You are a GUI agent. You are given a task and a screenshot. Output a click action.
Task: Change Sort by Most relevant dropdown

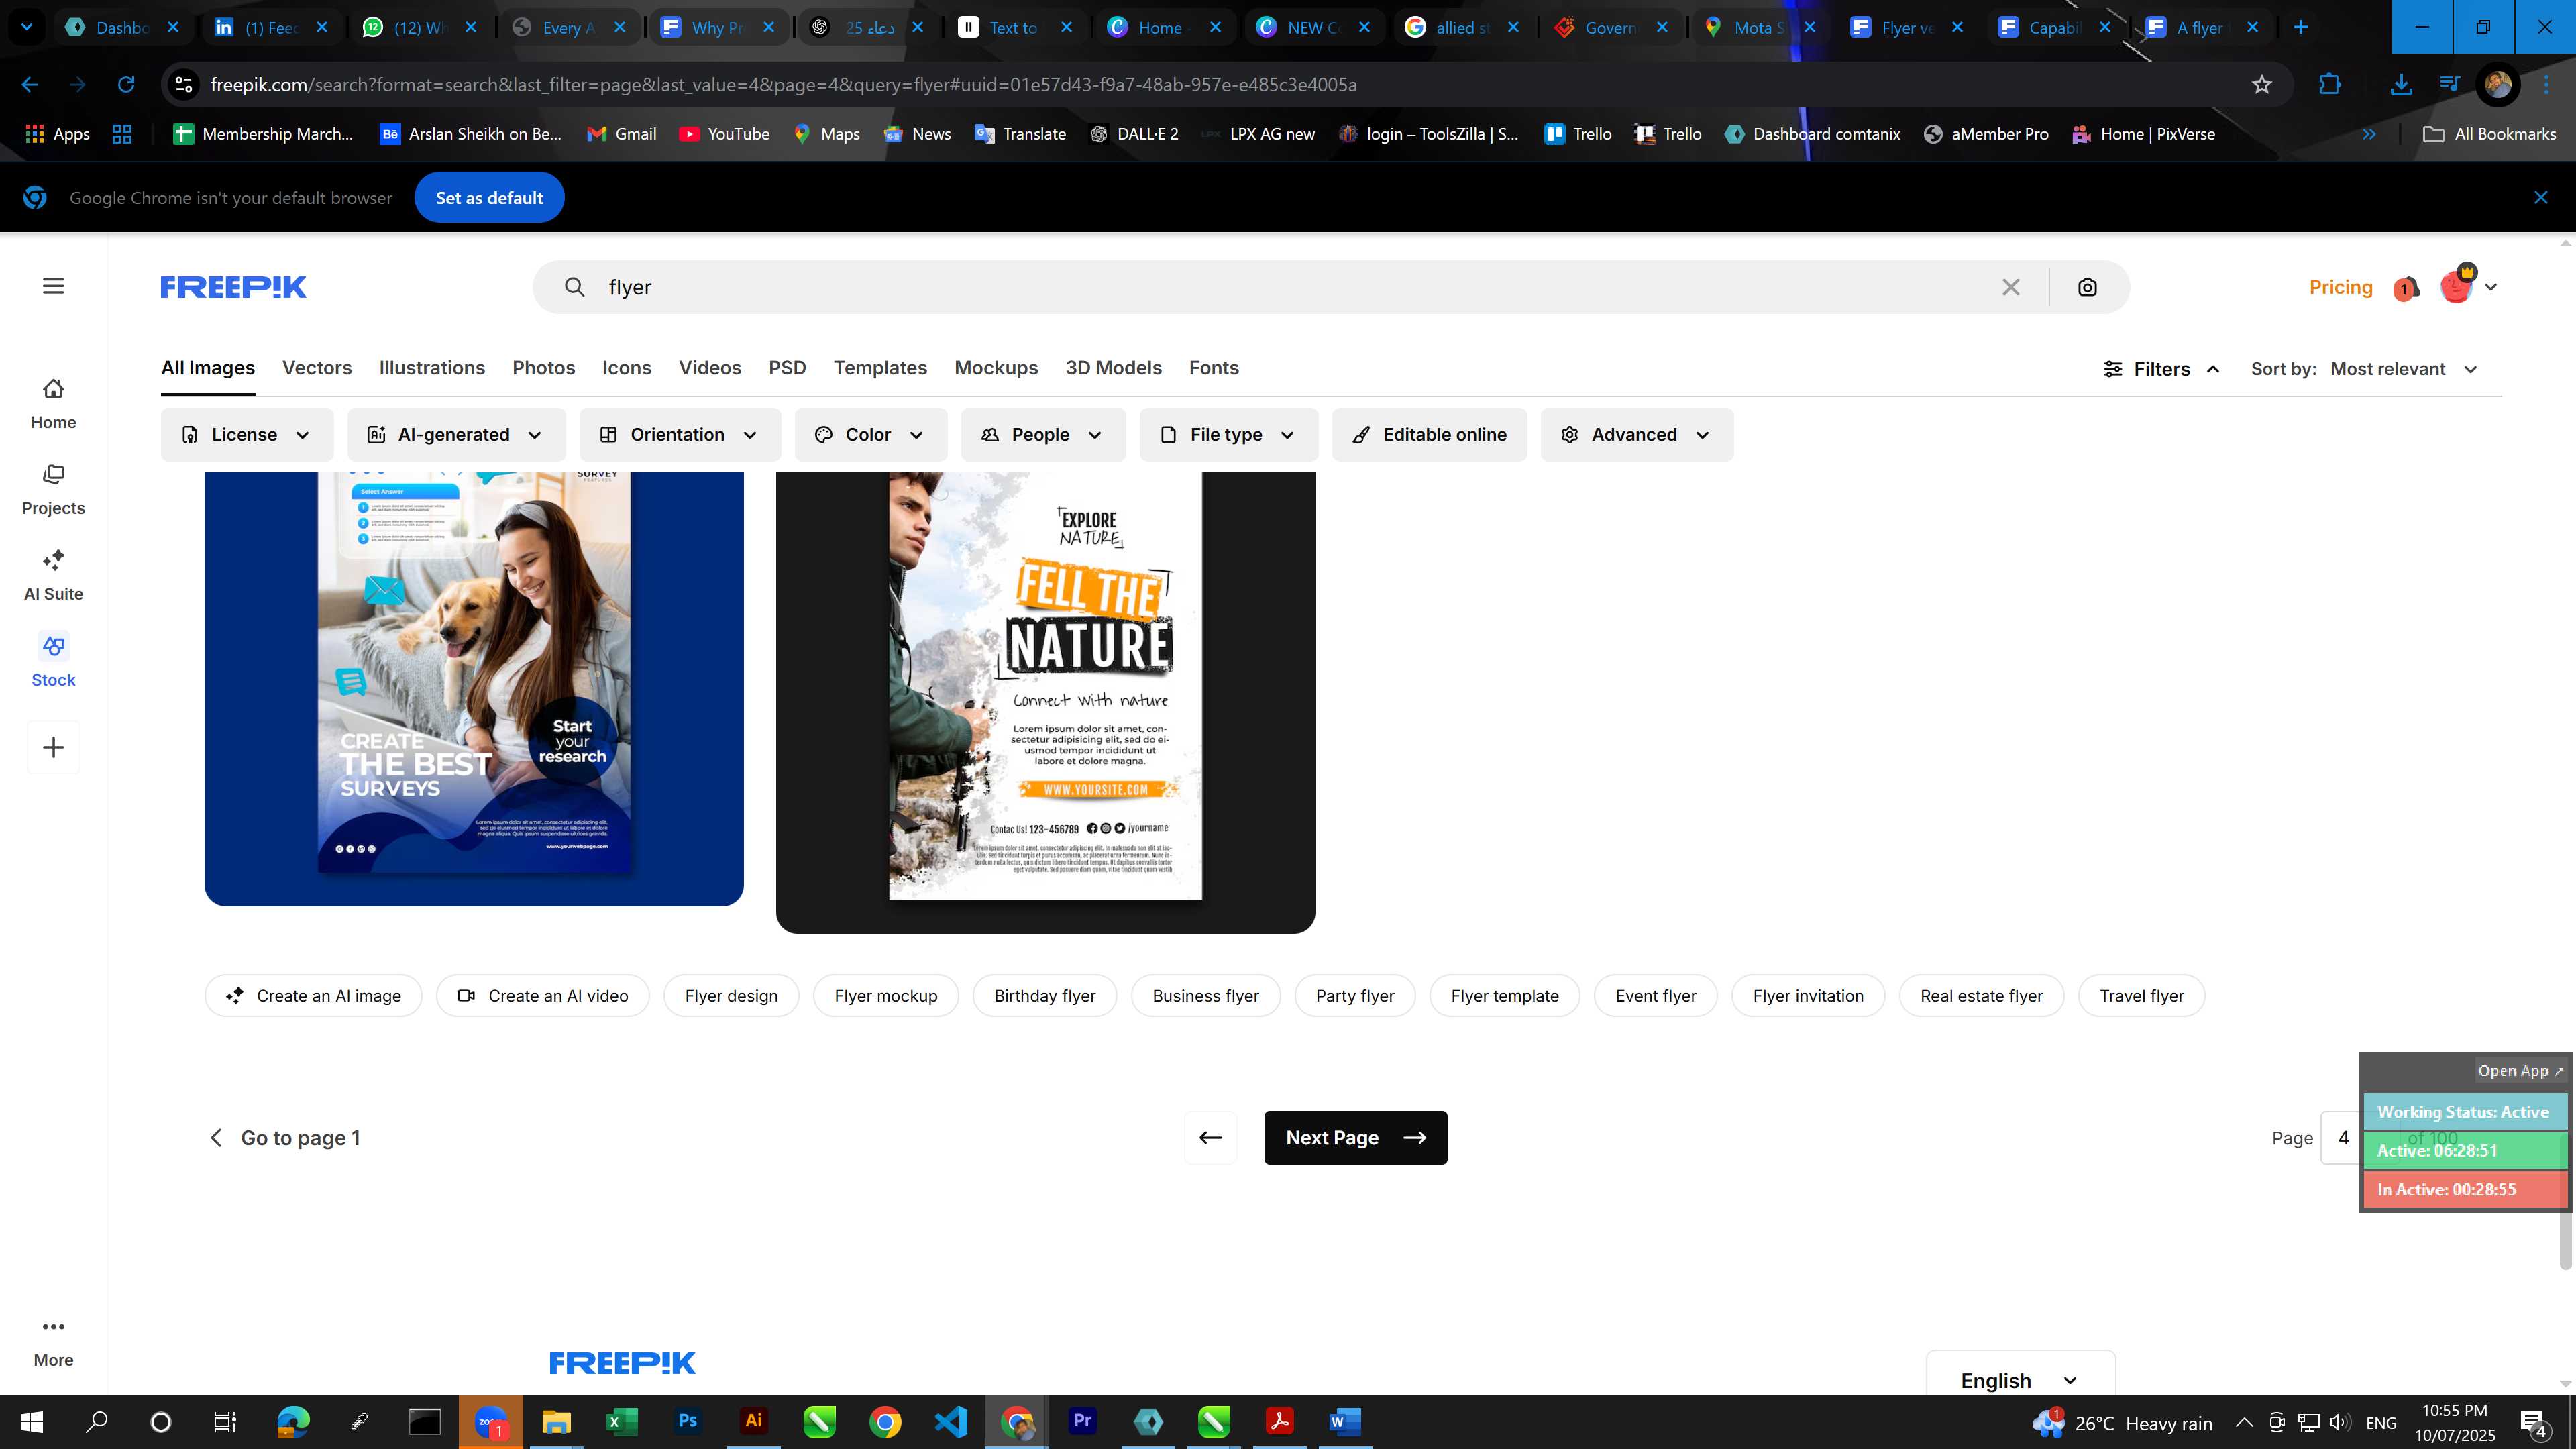pos(2404,369)
